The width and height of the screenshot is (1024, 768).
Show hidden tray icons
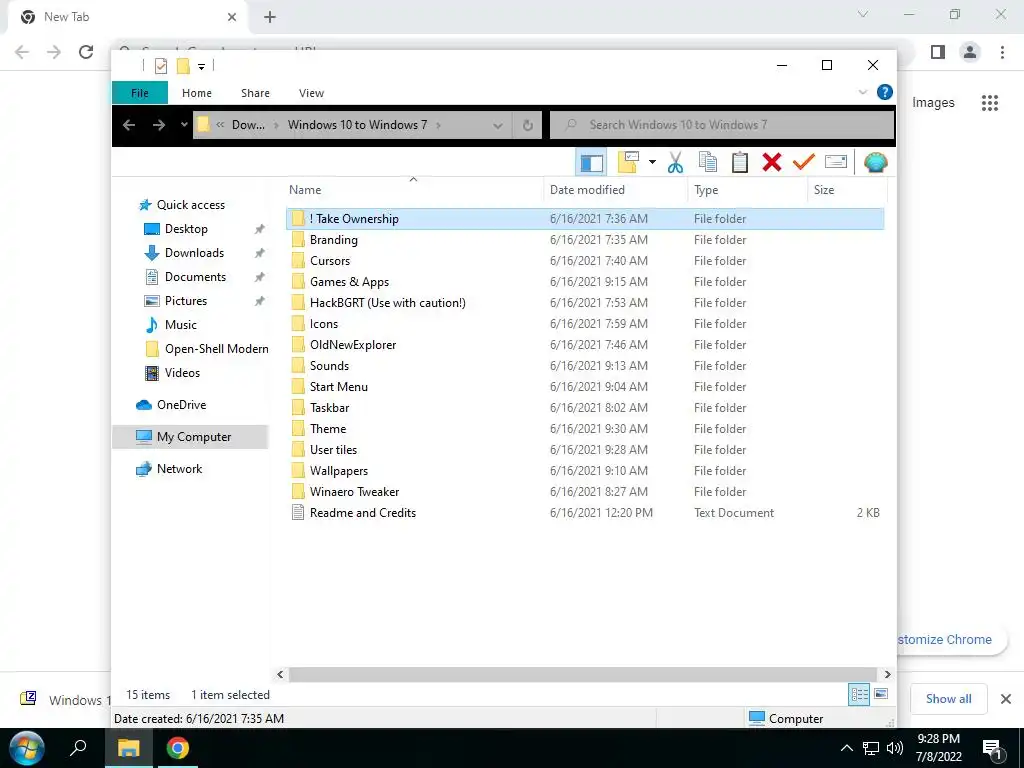coord(846,748)
